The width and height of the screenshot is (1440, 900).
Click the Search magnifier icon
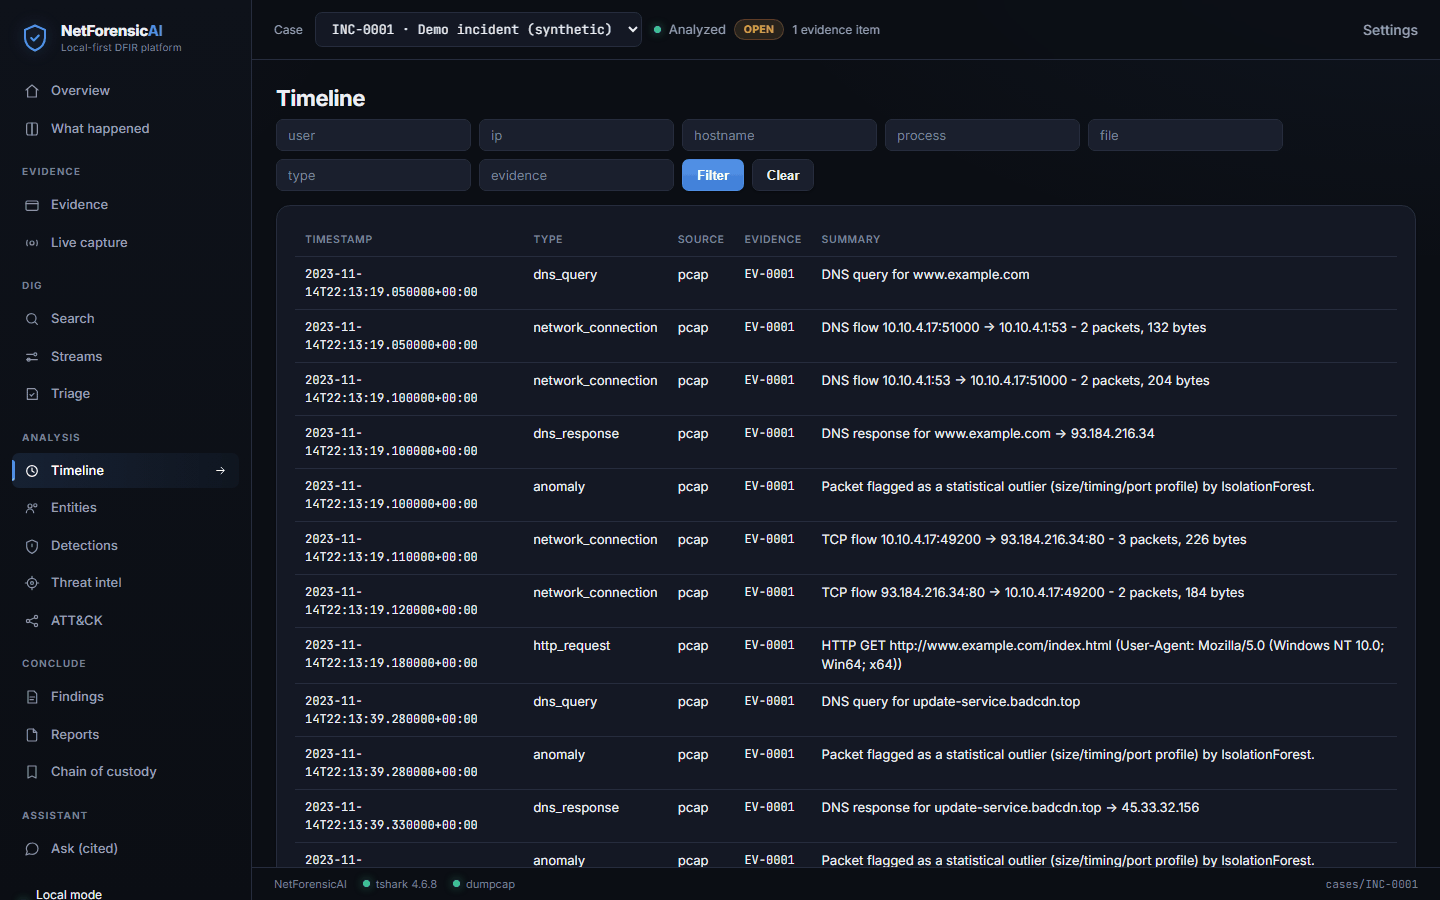click(32, 319)
